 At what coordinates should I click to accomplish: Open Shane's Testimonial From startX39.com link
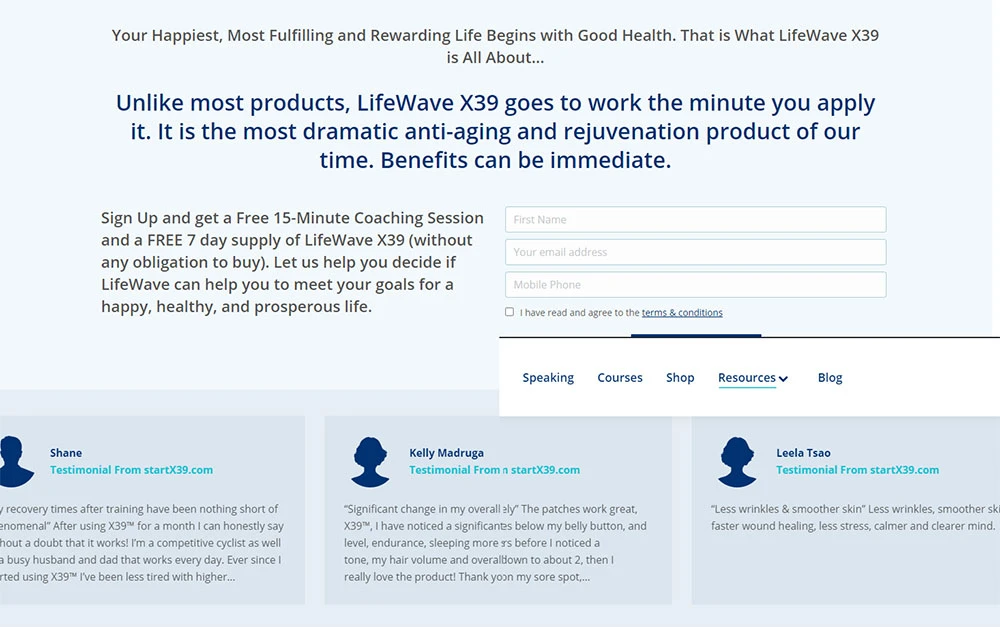[131, 470]
